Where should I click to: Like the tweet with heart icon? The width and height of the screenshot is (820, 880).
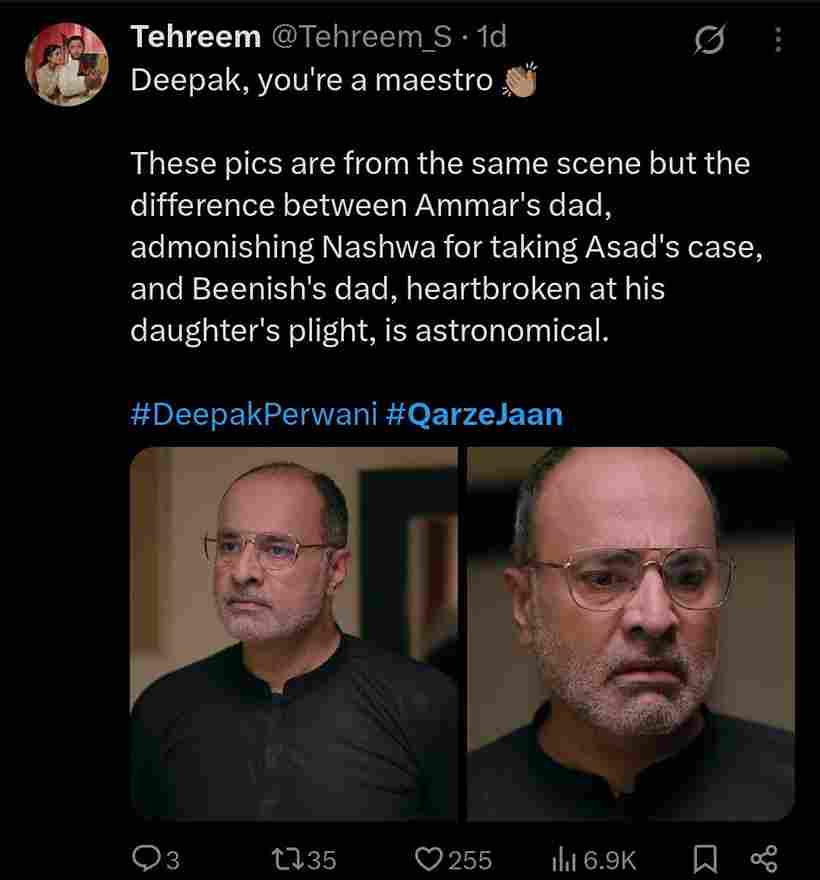(429, 859)
